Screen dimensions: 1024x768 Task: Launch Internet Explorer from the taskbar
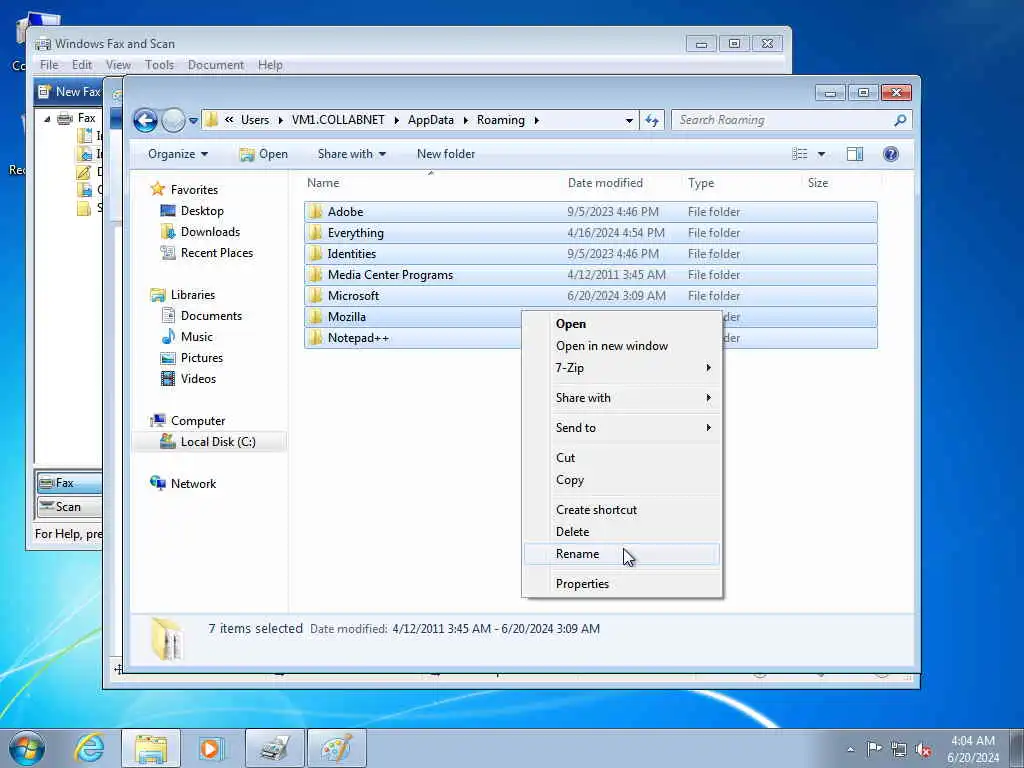pos(88,748)
